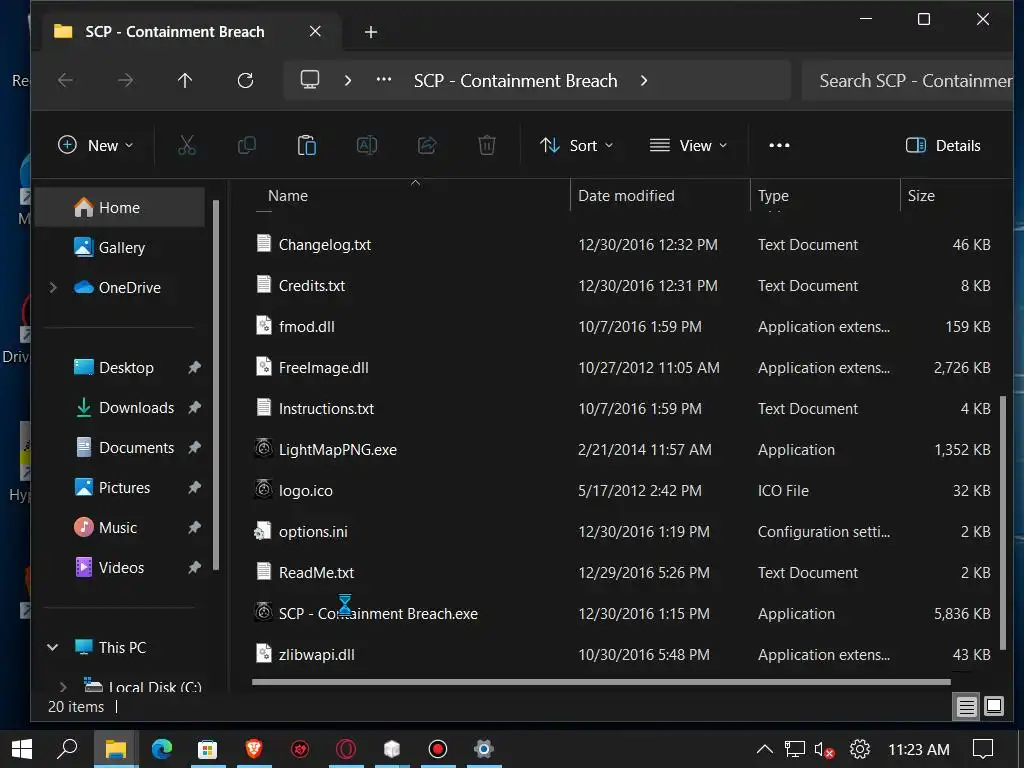Click the Copy icon in toolbar

coord(247,145)
